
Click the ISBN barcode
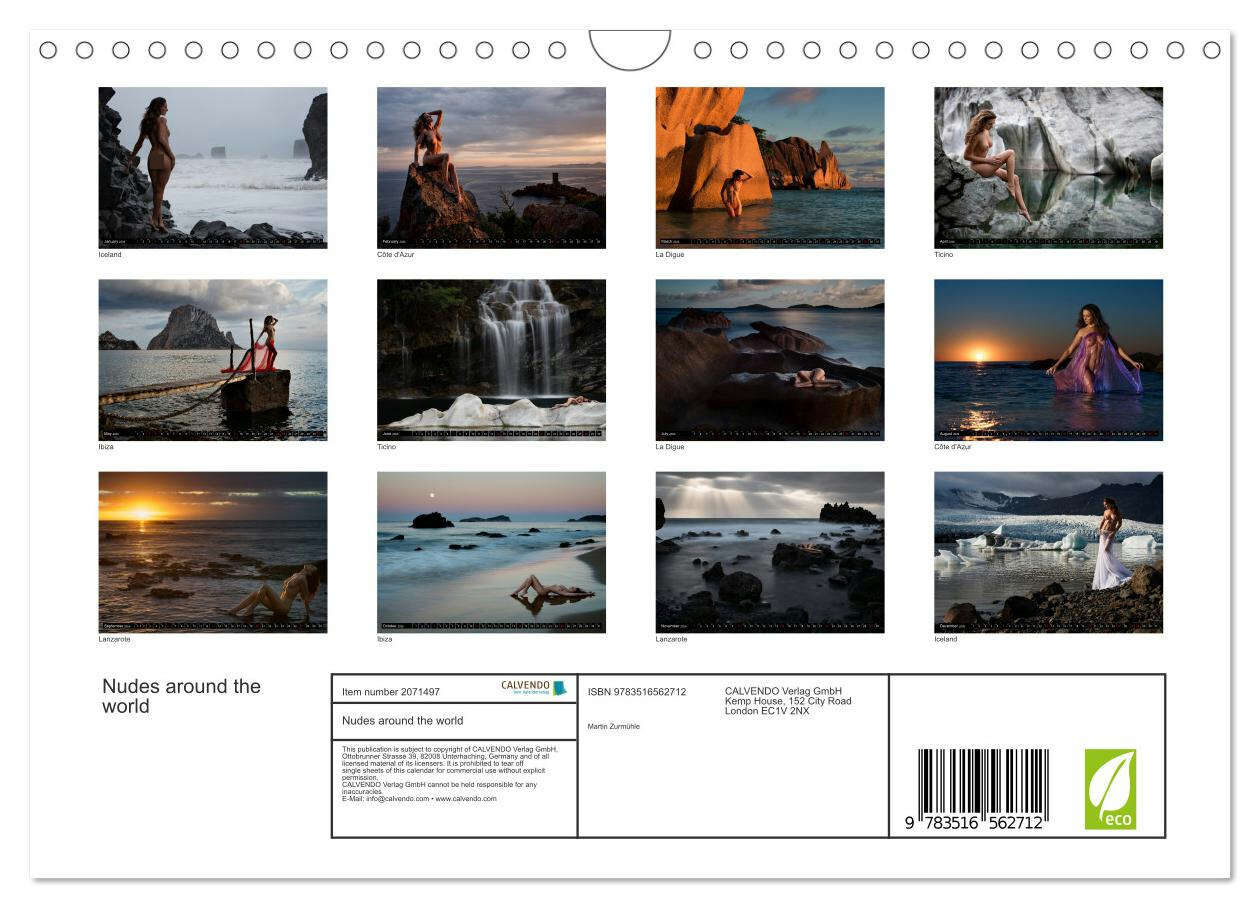[x=983, y=790]
